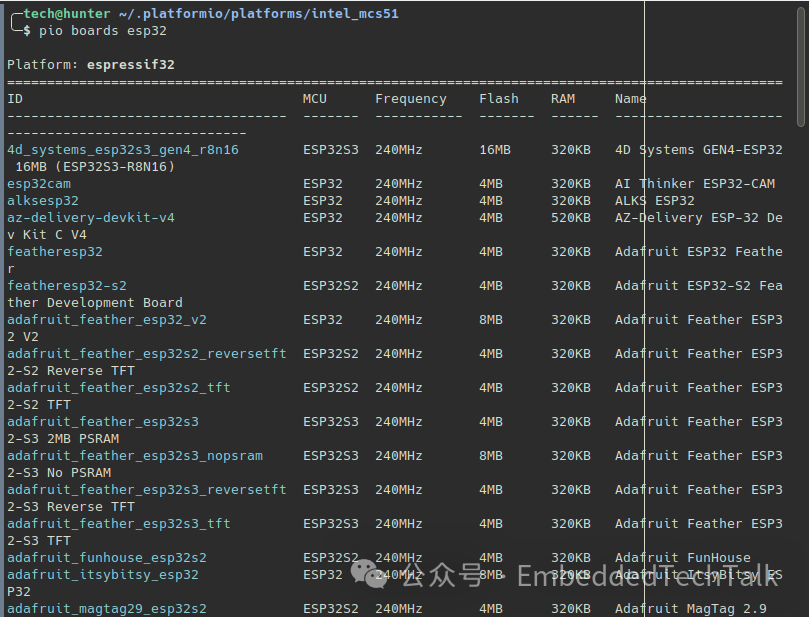Click the 'pio boards esp32' command text
Image resolution: width=809 pixels, height=617 pixels.
tap(103, 31)
